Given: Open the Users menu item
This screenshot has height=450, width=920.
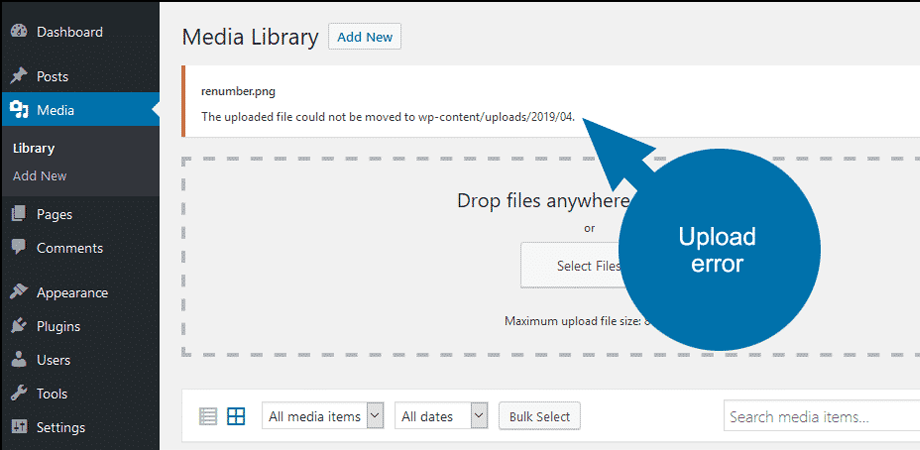Looking at the screenshot, I should [x=80, y=360].
